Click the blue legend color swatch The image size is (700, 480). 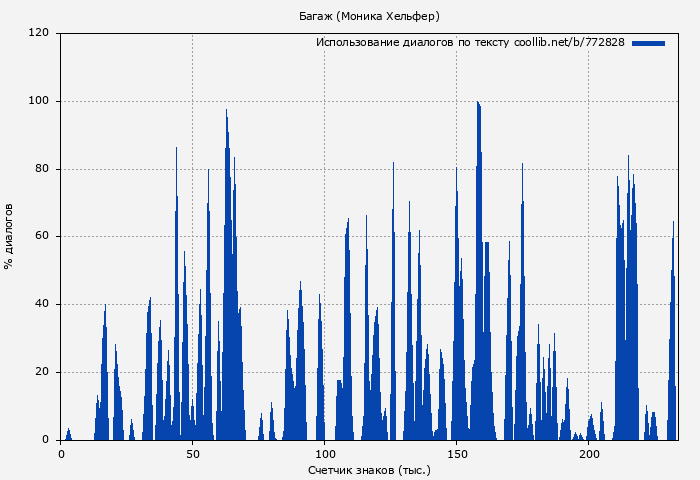tap(648, 43)
